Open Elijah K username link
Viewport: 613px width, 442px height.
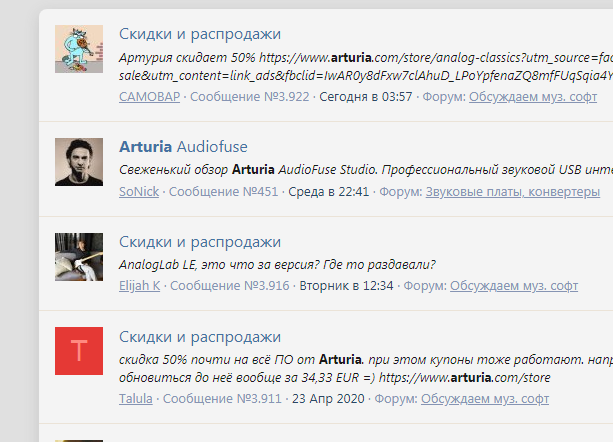pyautogui.click(x=139, y=286)
